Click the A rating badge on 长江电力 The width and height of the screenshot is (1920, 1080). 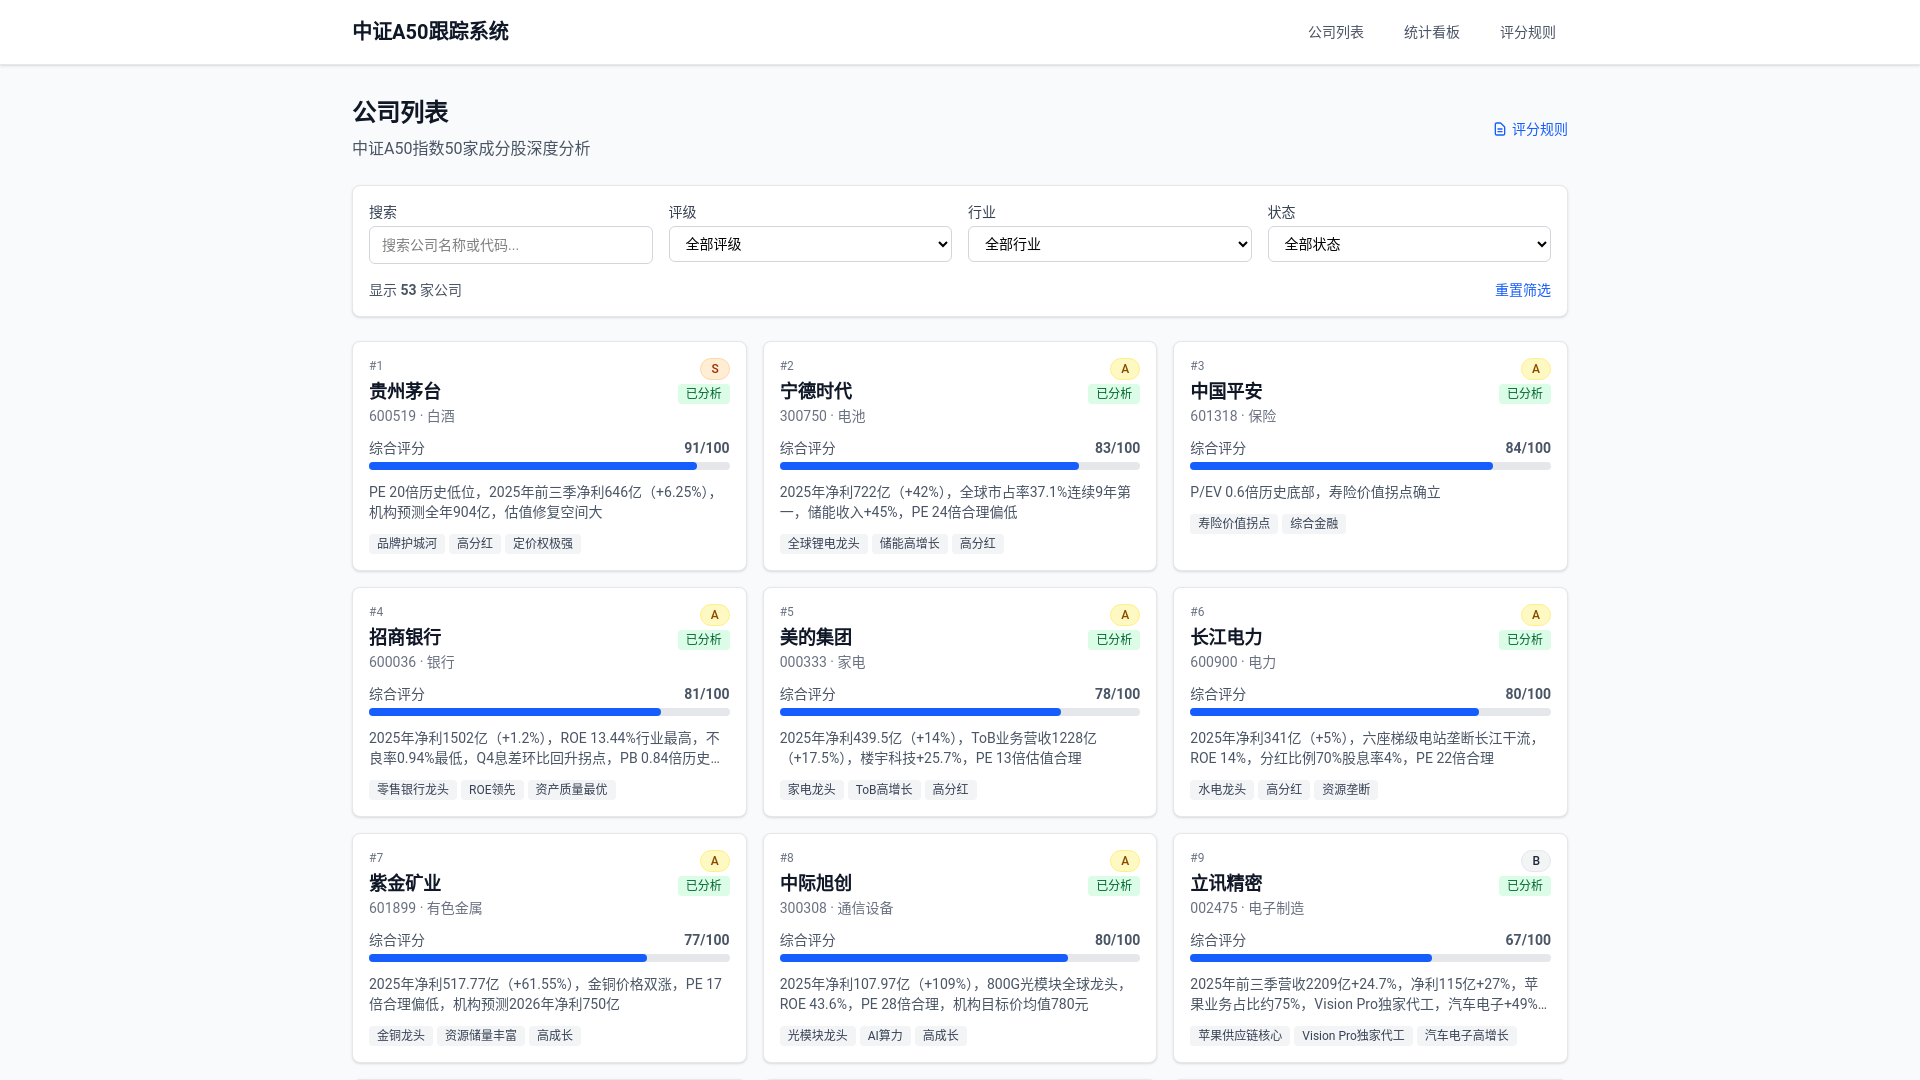point(1536,615)
